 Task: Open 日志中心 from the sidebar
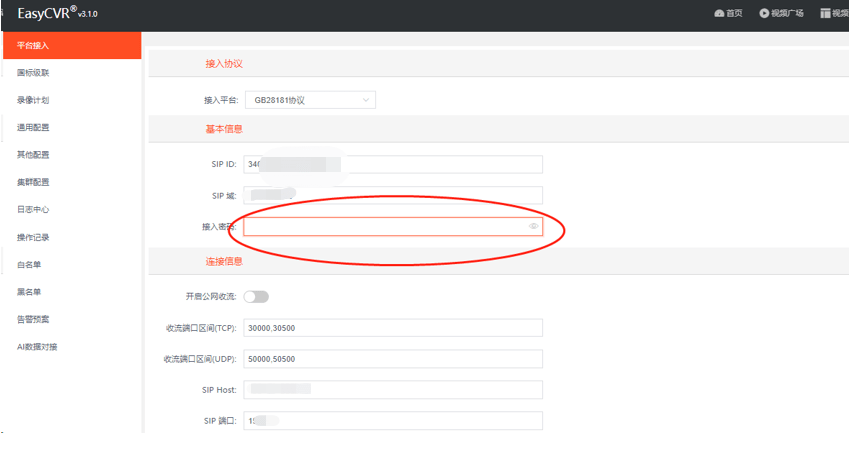(34, 210)
